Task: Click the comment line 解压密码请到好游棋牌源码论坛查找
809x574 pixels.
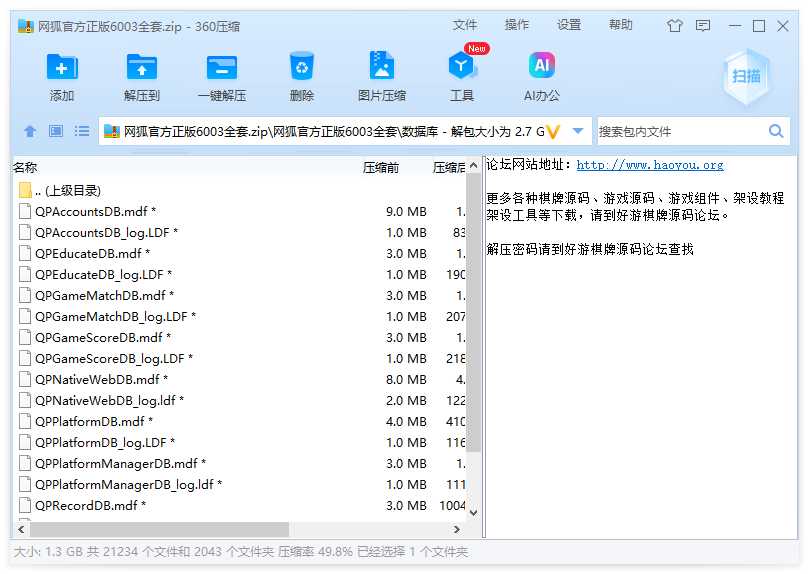Action: [x=590, y=249]
